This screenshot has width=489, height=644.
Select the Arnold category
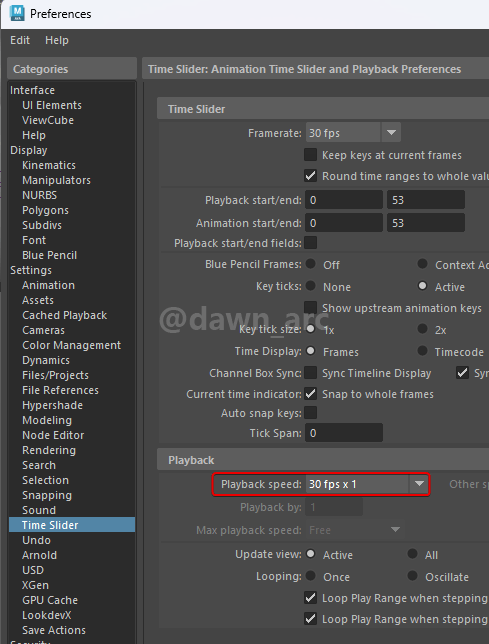pyautogui.click(x=39, y=555)
